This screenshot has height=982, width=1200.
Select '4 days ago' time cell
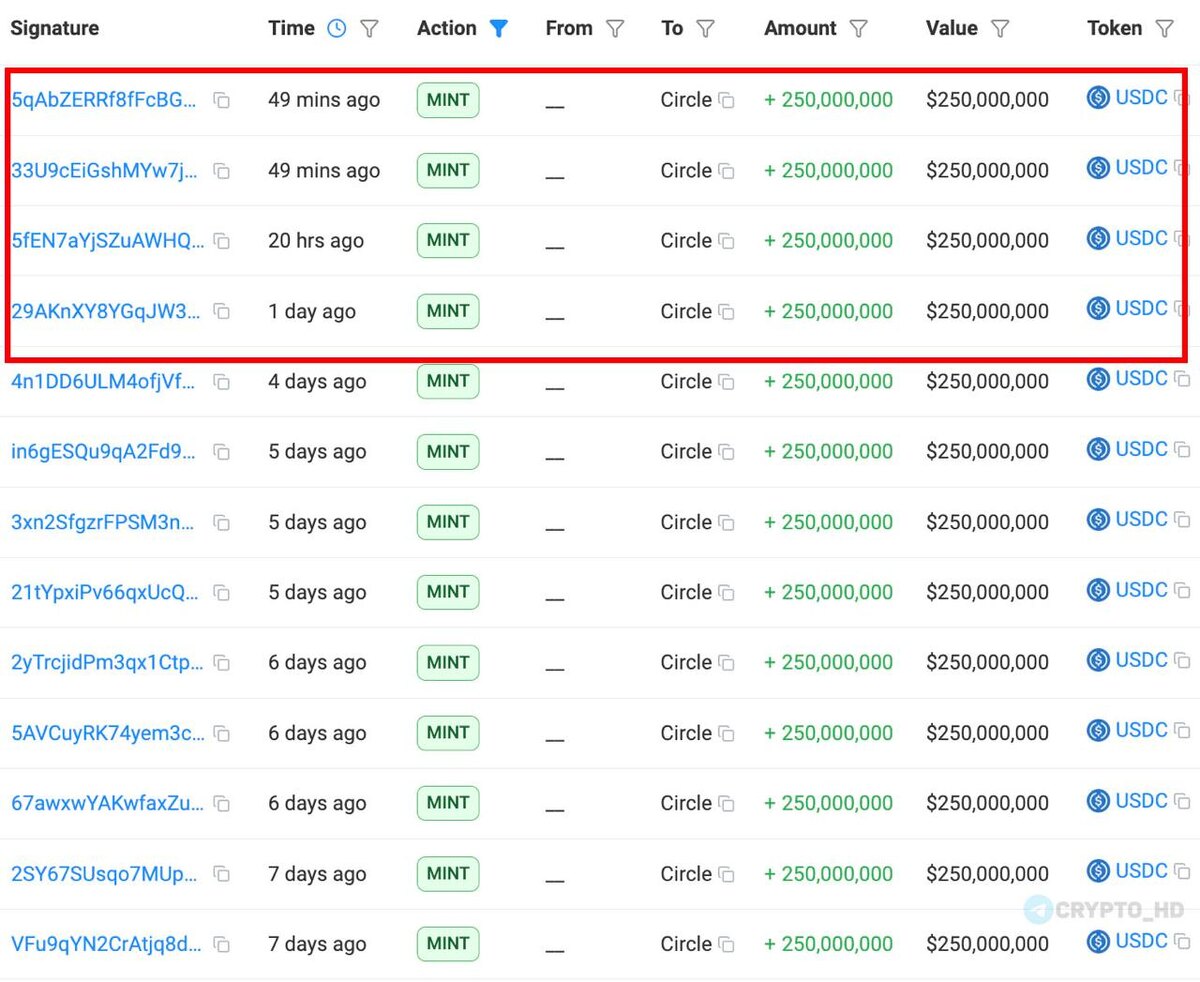click(x=317, y=381)
